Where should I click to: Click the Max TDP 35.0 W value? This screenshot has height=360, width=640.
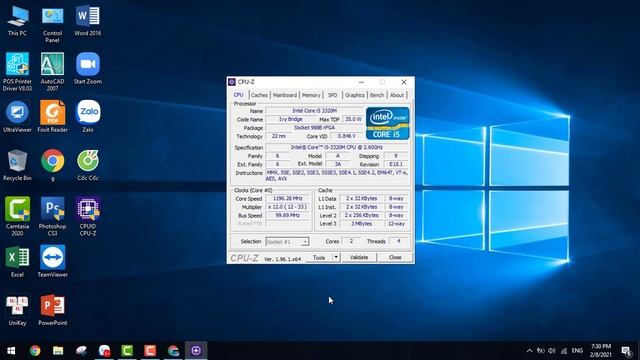click(x=353, y=119)
